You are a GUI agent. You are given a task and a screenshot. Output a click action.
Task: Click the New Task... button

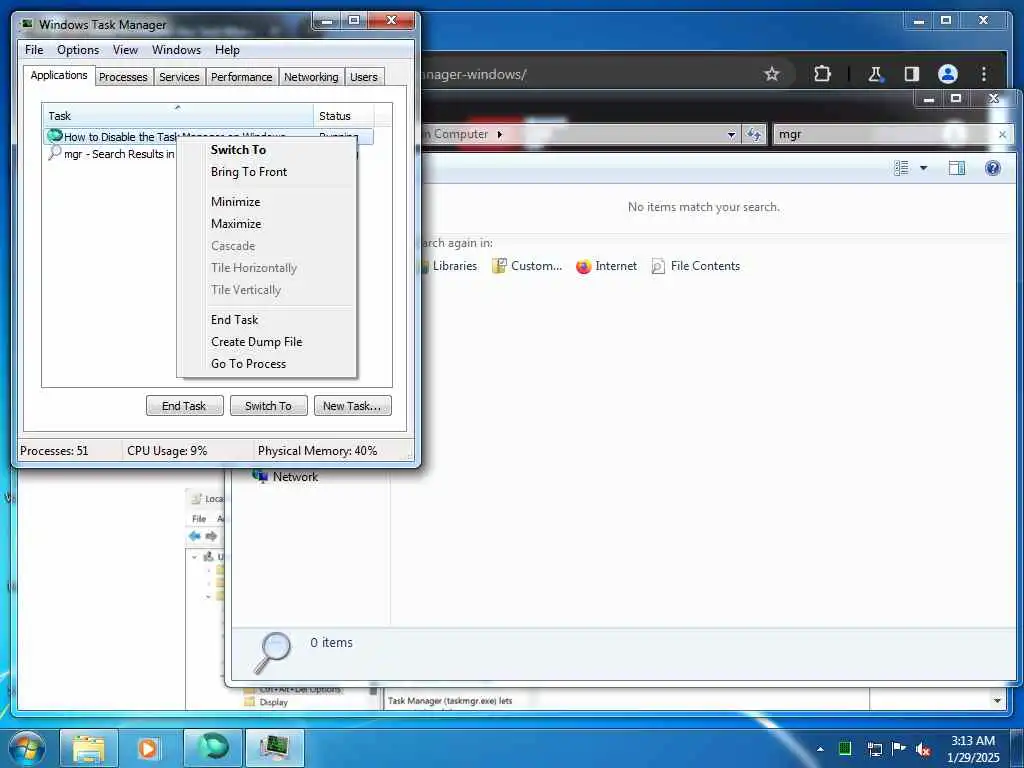(352, 406)
